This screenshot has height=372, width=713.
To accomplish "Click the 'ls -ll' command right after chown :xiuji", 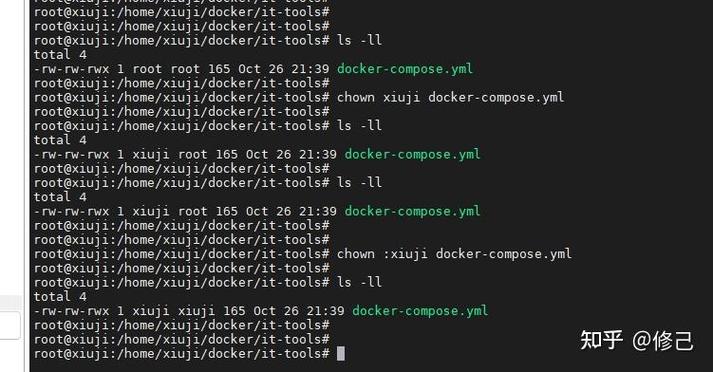I will coord(359,282).
